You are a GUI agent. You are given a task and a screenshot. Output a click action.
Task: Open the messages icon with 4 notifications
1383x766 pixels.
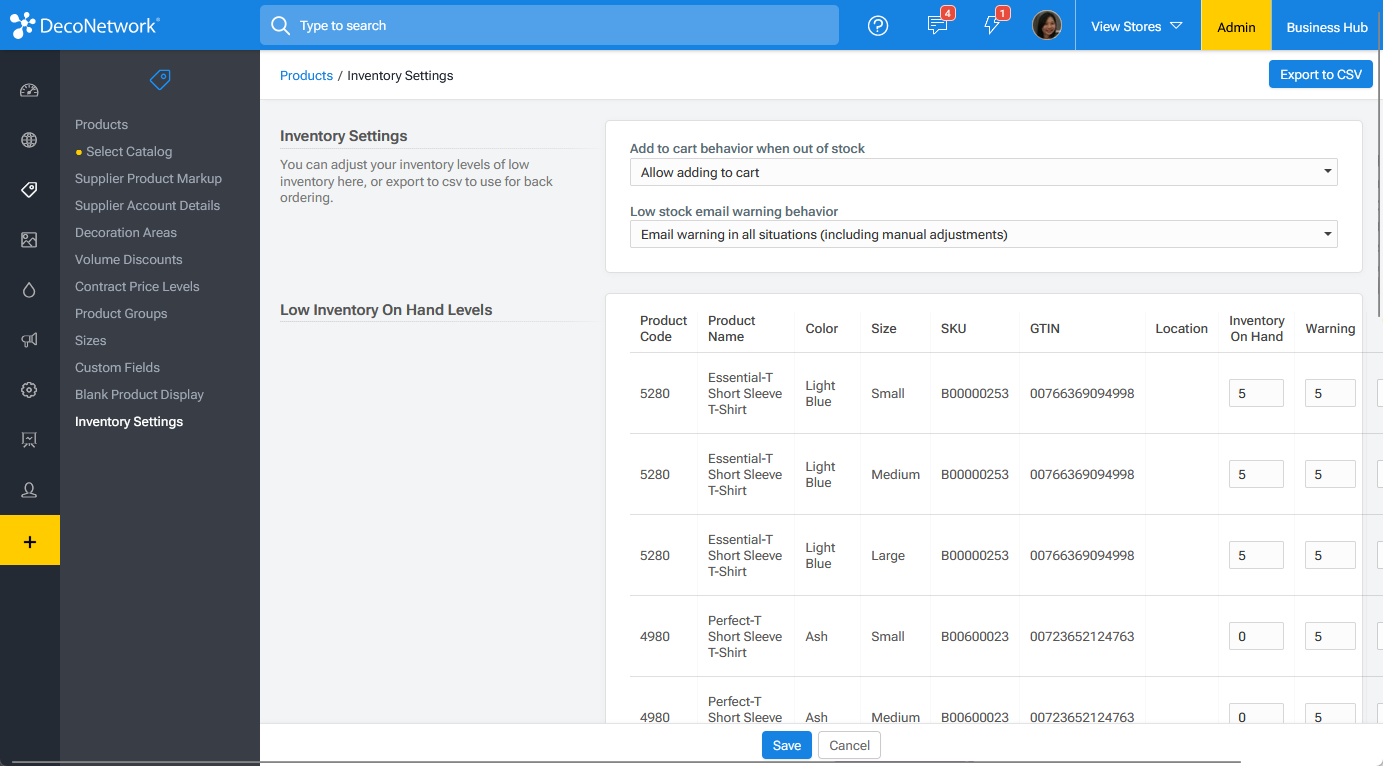point(937,25)
